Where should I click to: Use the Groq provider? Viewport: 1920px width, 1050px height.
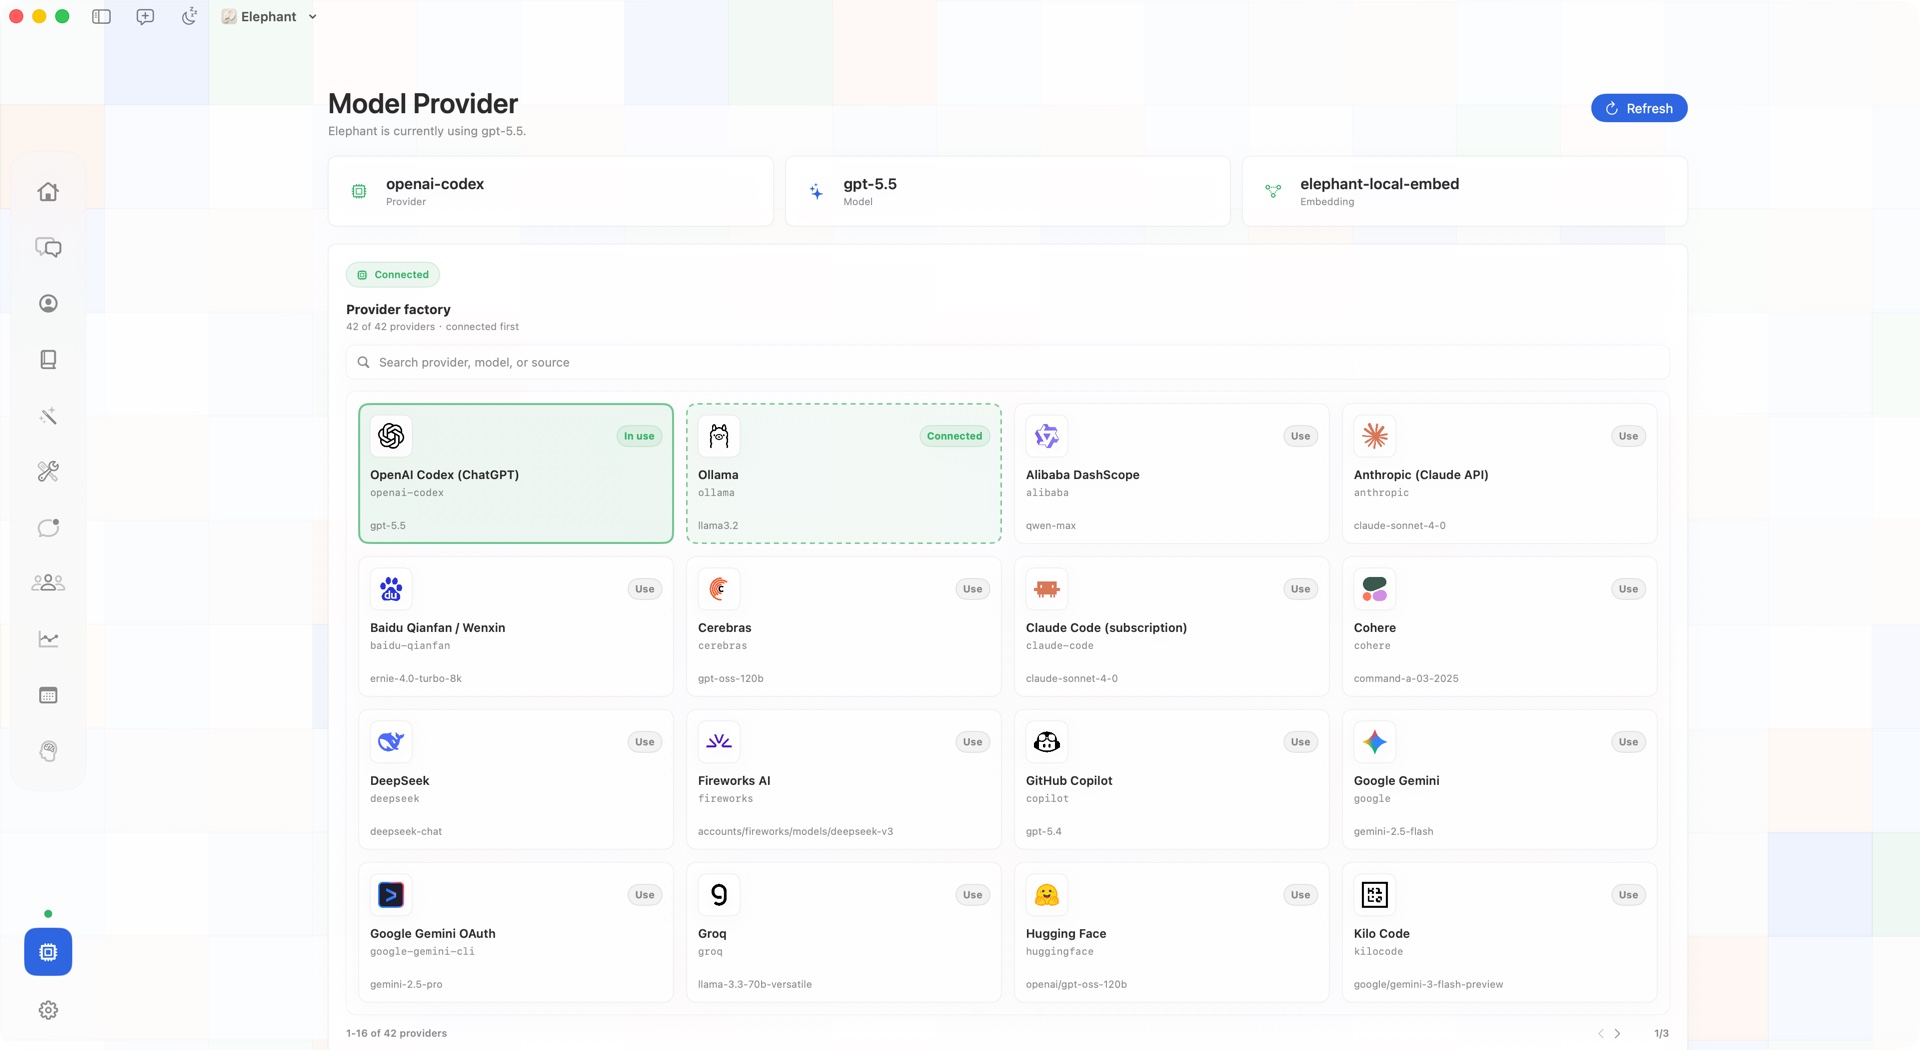point(972,895)
